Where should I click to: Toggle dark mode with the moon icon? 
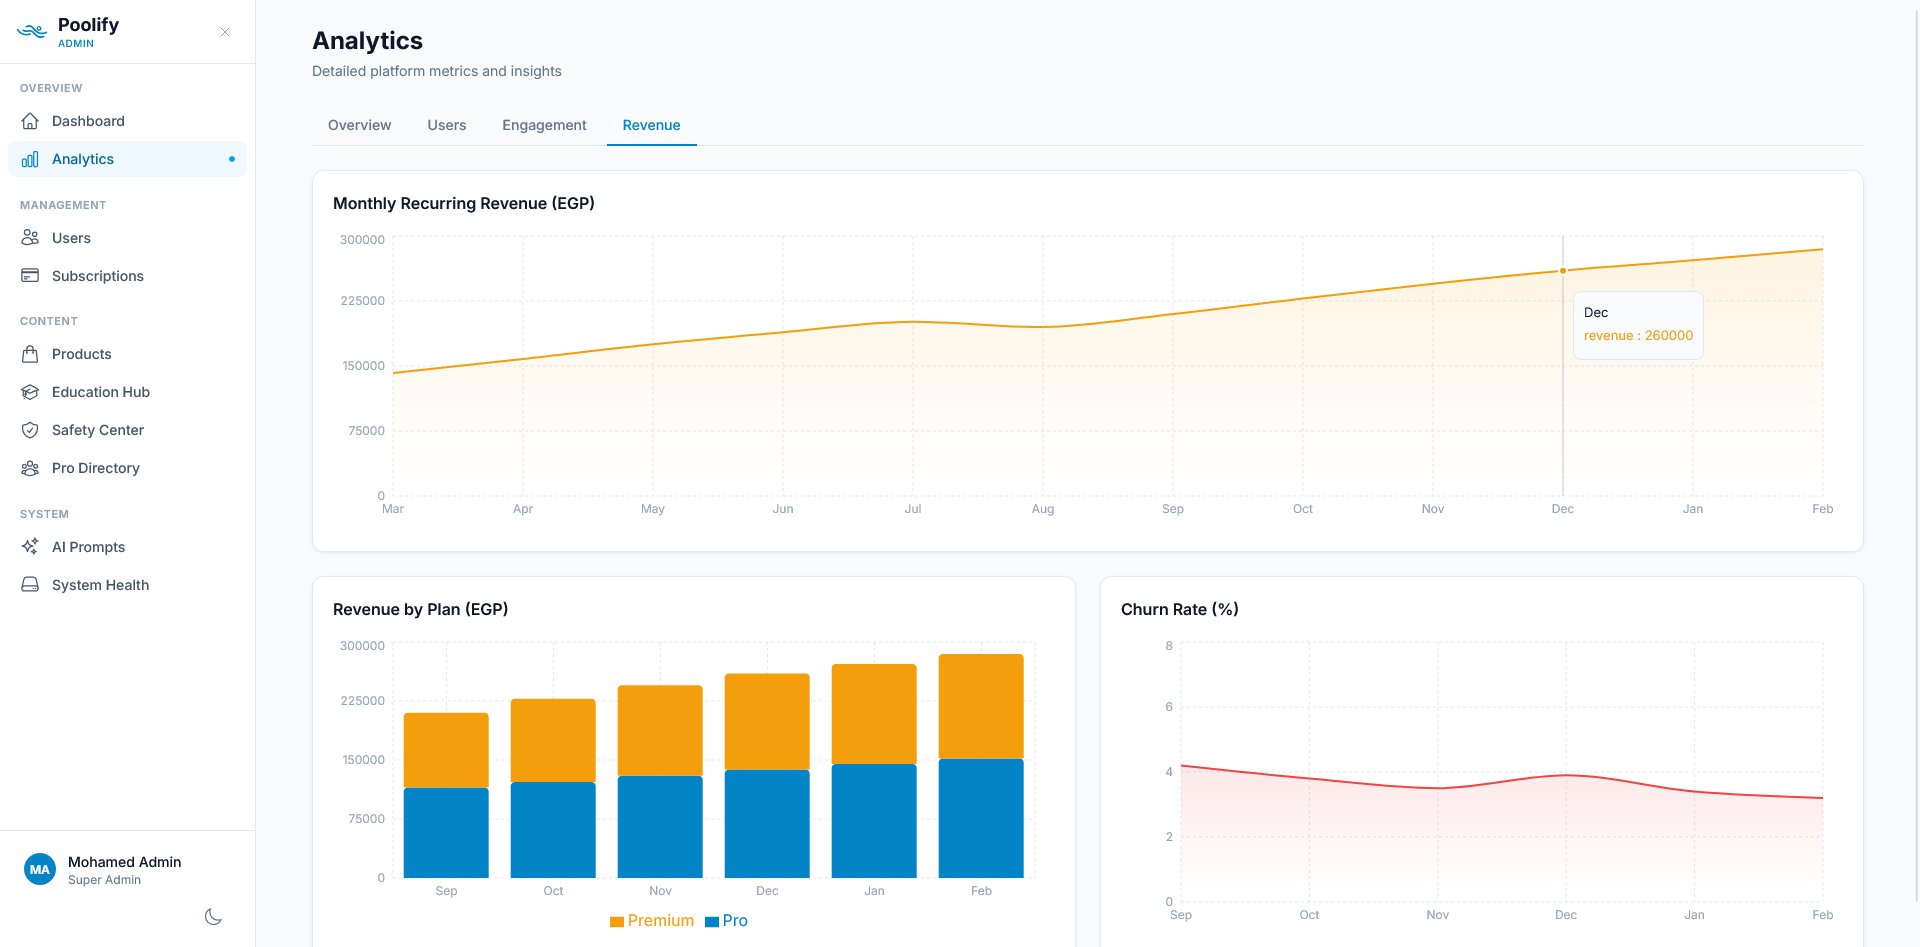[x=213, y=916]
